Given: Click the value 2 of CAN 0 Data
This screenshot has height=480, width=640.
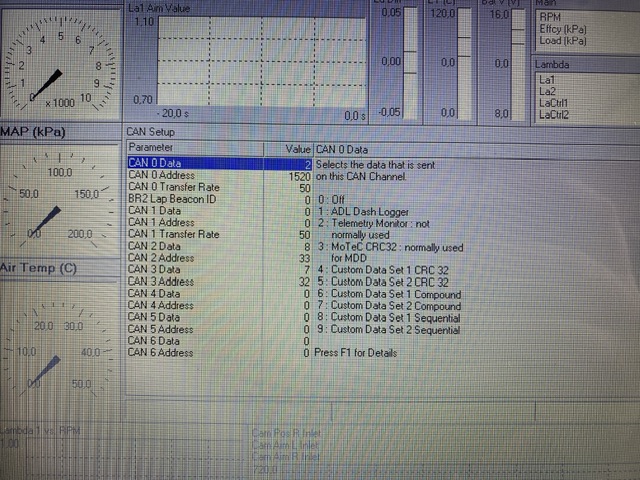Looking at the screenshot, I should [308, 165].
